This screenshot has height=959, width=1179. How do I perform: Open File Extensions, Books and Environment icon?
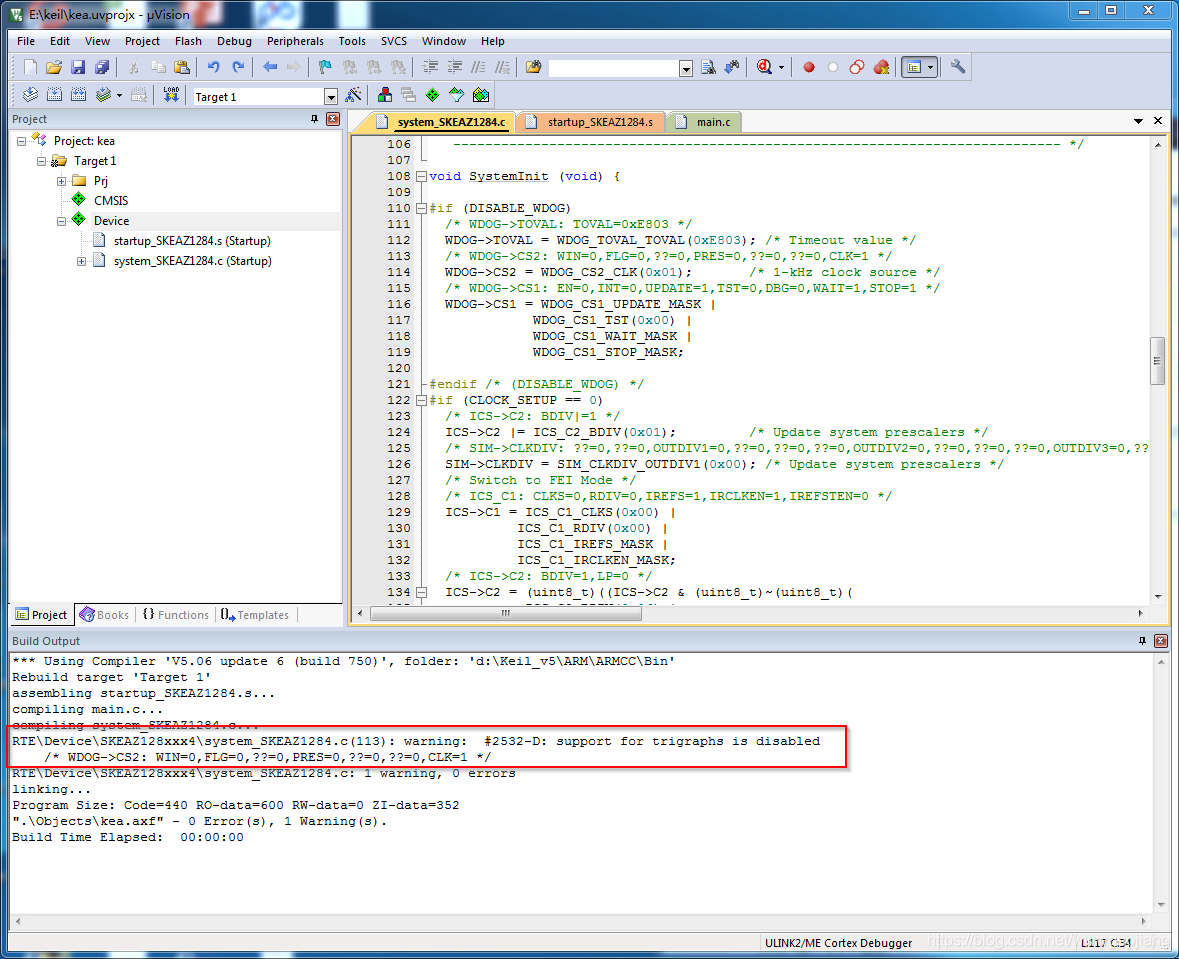point(384,95)
